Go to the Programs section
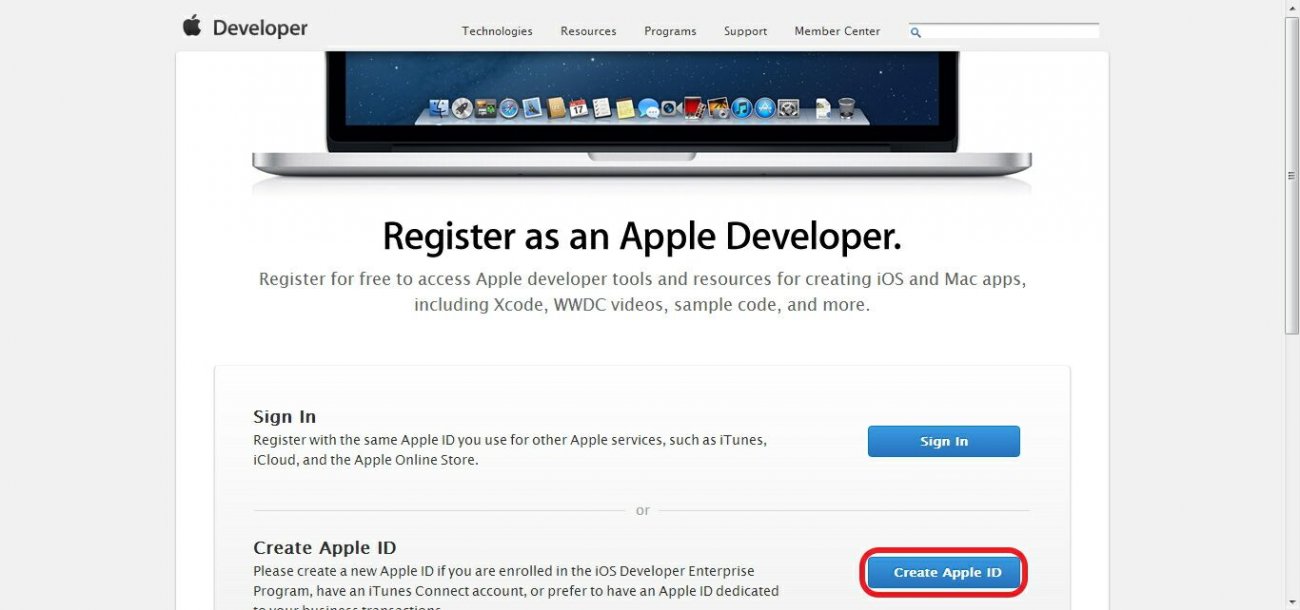This screenshot has width=1300, height=610. [x=670, y=31]
